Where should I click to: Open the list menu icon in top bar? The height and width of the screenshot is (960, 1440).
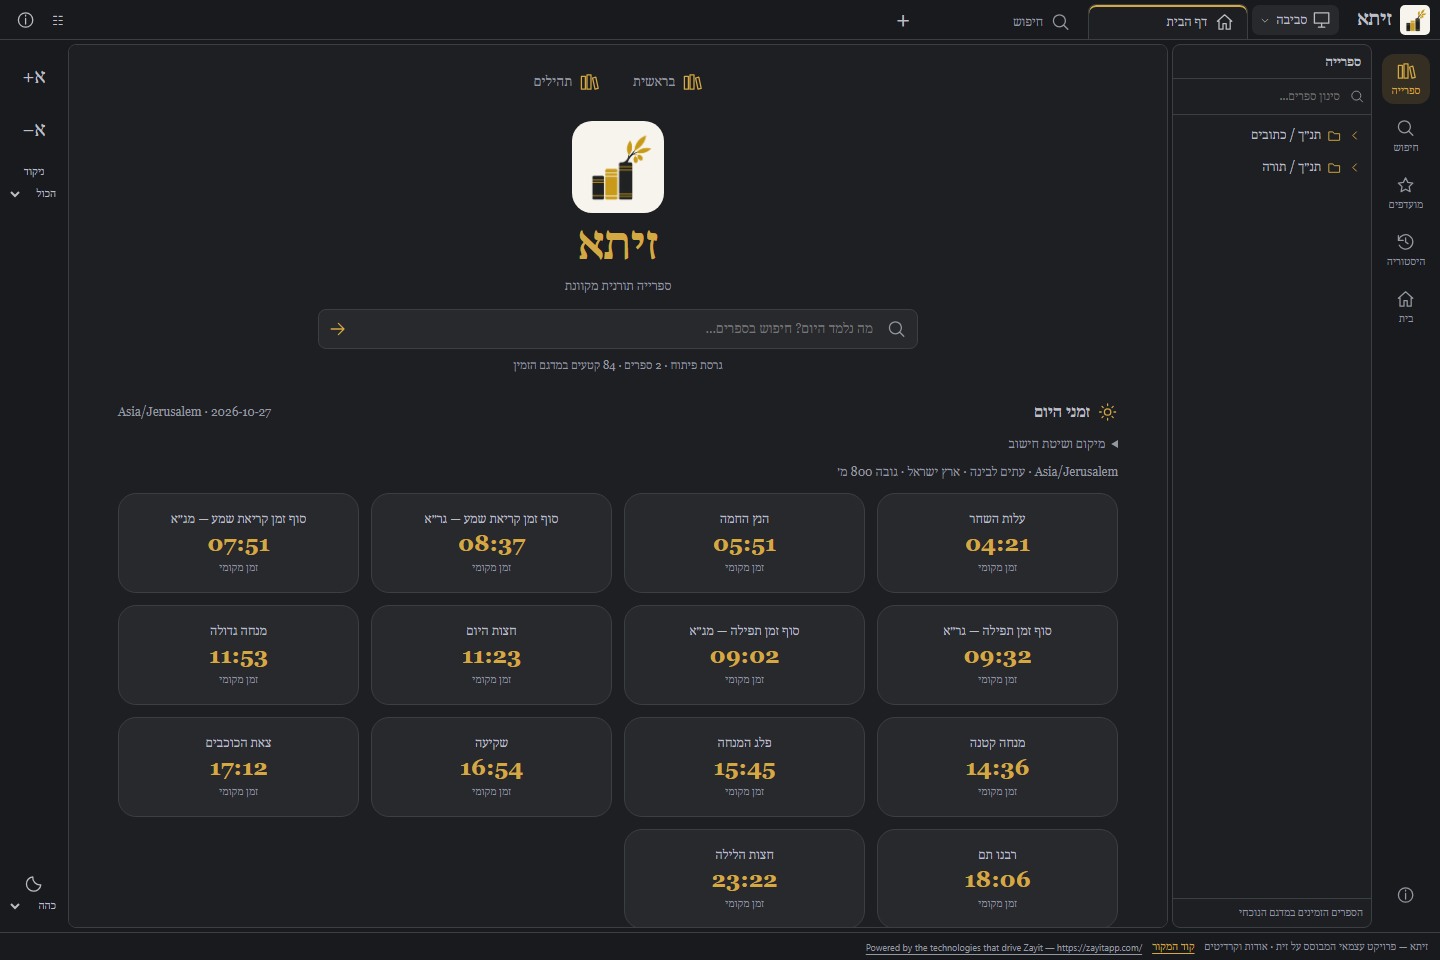tap(58, 20)
